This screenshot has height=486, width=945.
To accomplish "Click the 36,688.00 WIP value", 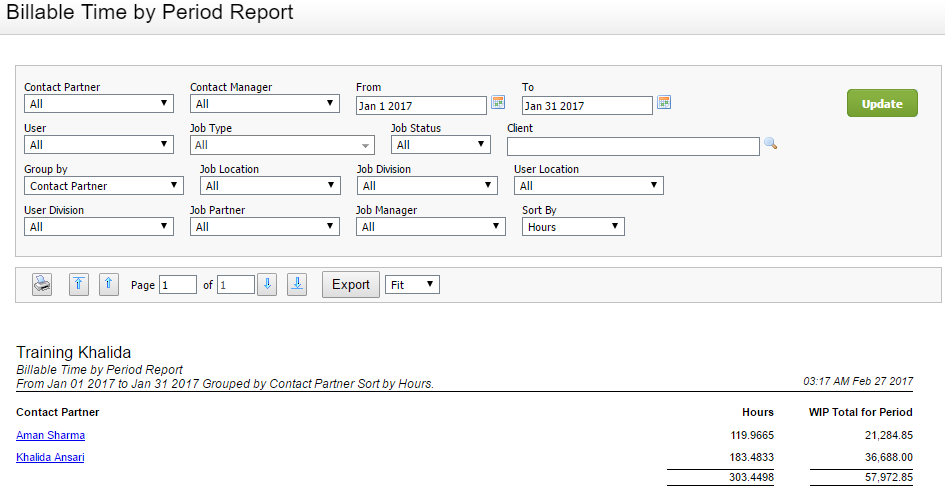I will coord(888,458).
